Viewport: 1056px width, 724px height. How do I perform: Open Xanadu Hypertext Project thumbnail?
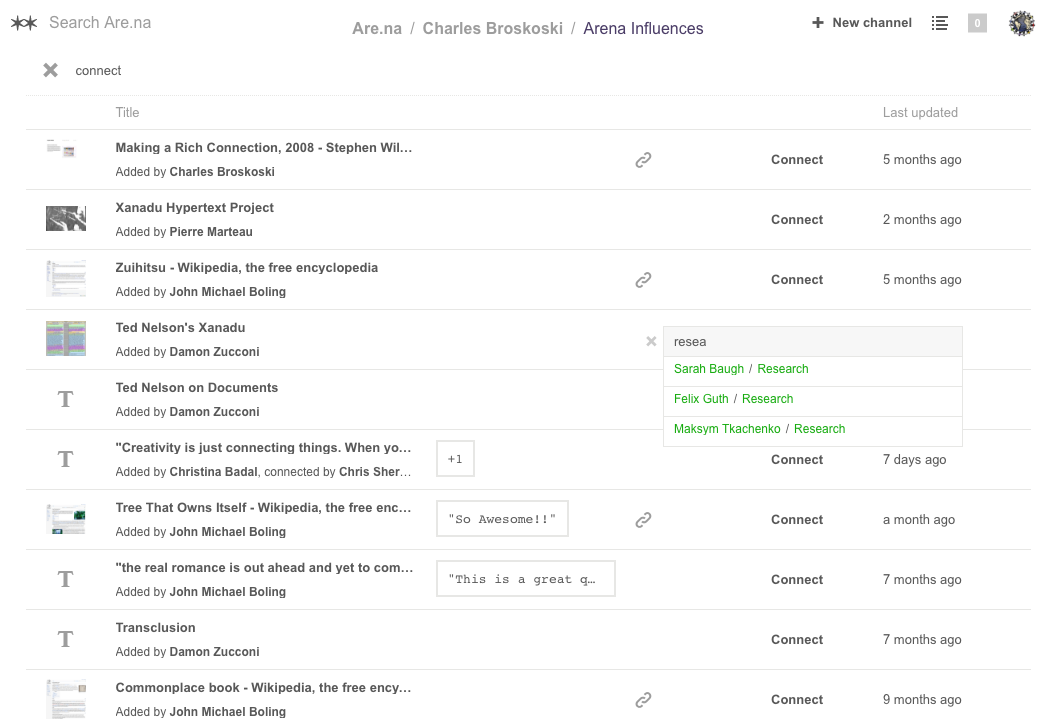click(66, 219)
